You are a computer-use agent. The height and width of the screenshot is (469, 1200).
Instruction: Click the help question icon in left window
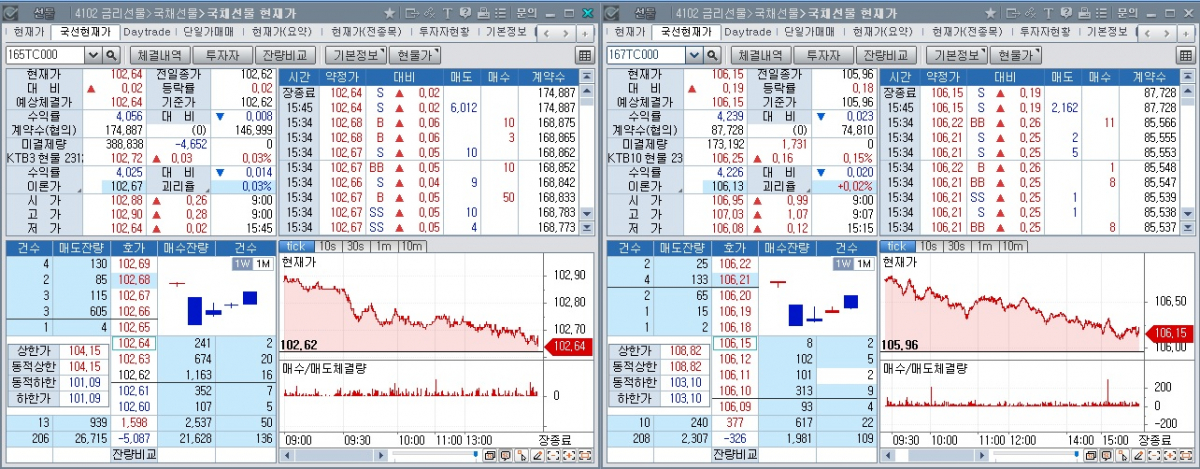(x=465, y=13)
